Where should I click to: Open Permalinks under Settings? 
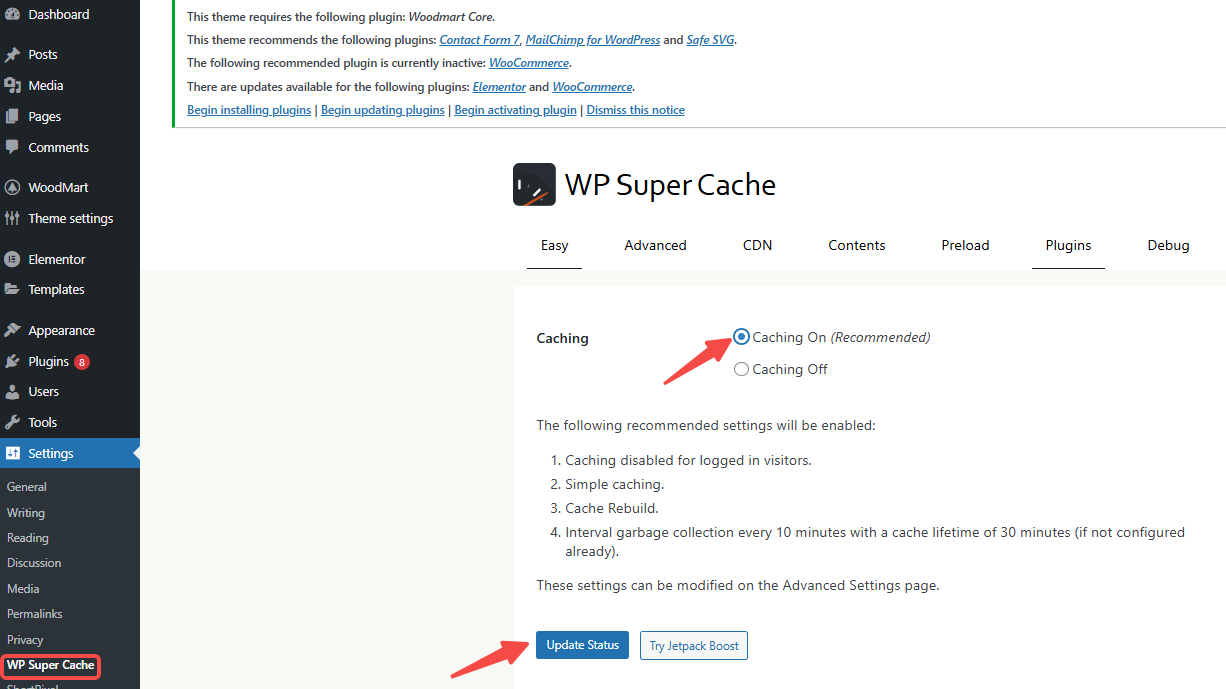34,613
